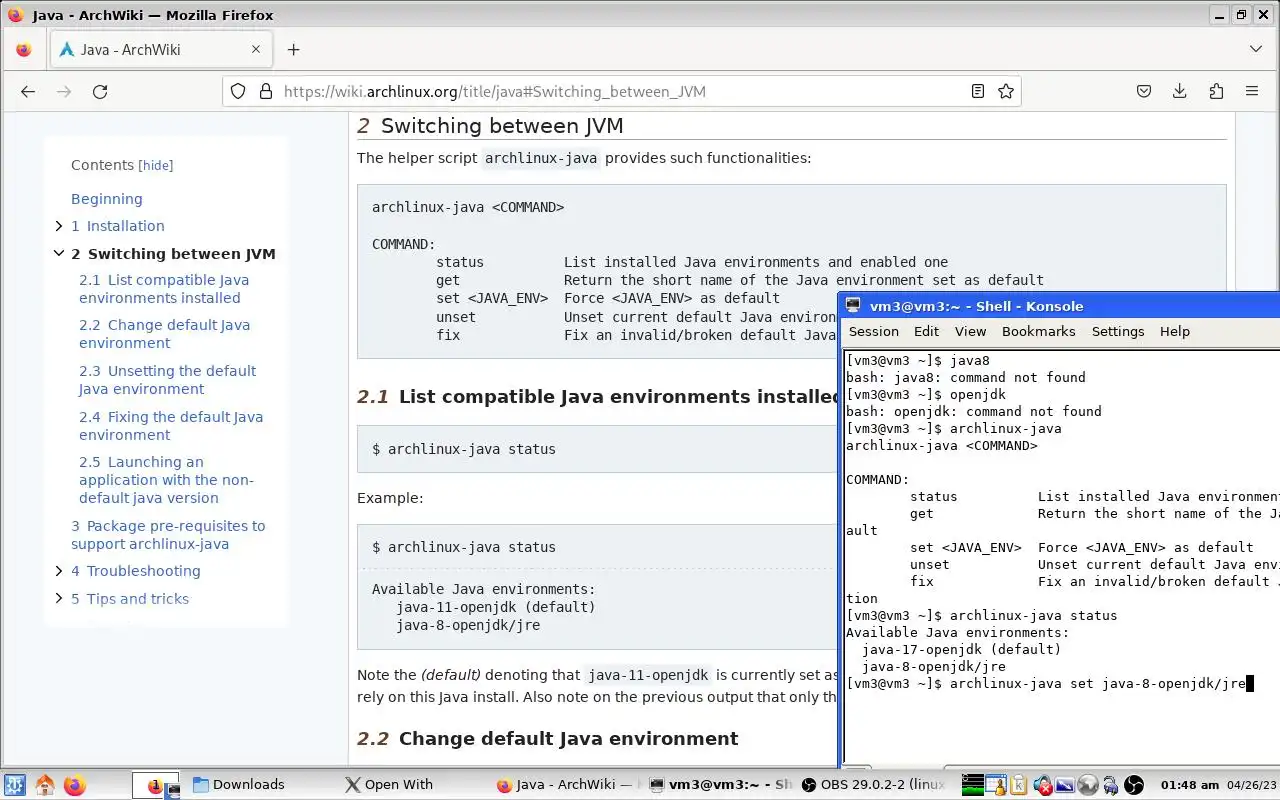Bookmark this page with the star
Viewport: 1280px width, 800px height.
1006,91
